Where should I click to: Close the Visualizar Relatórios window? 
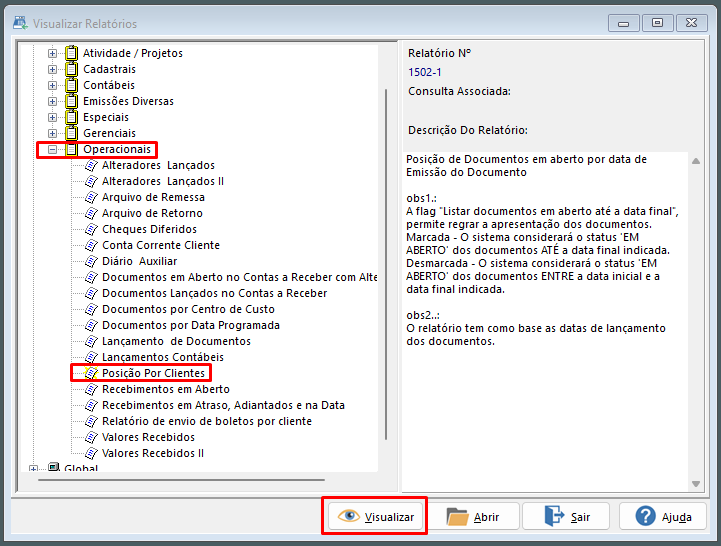tap(691, 23)
